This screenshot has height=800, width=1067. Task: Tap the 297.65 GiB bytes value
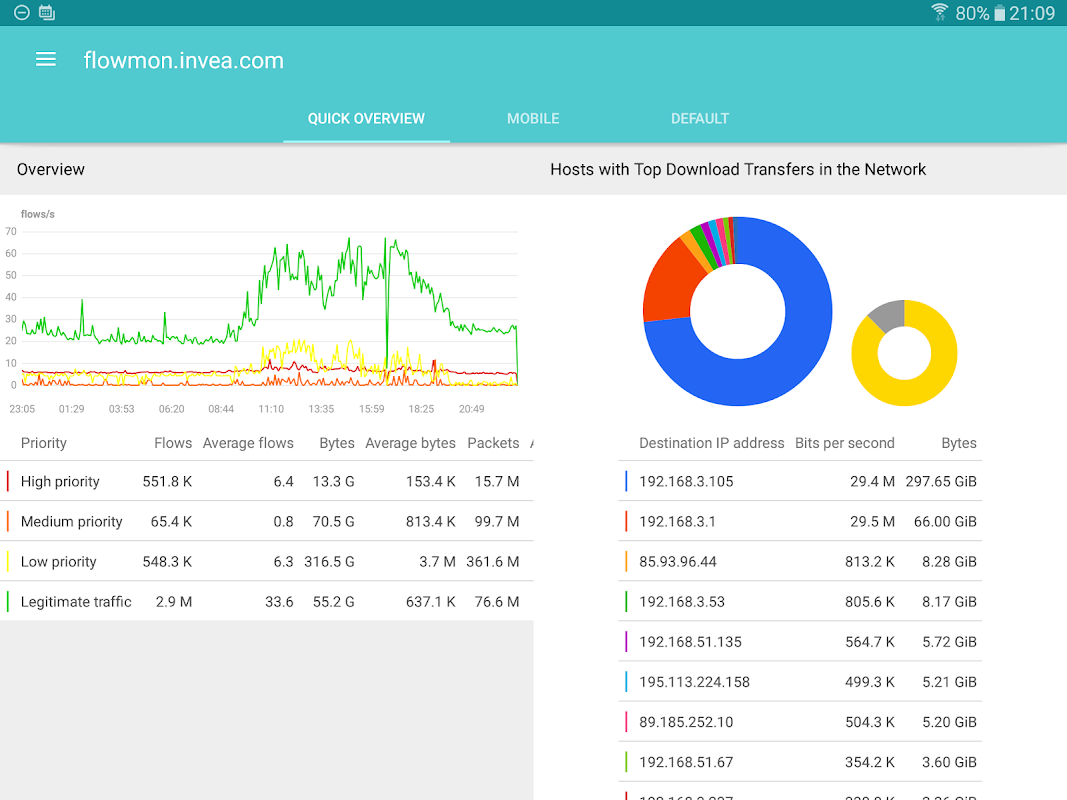tap(941, 482)
